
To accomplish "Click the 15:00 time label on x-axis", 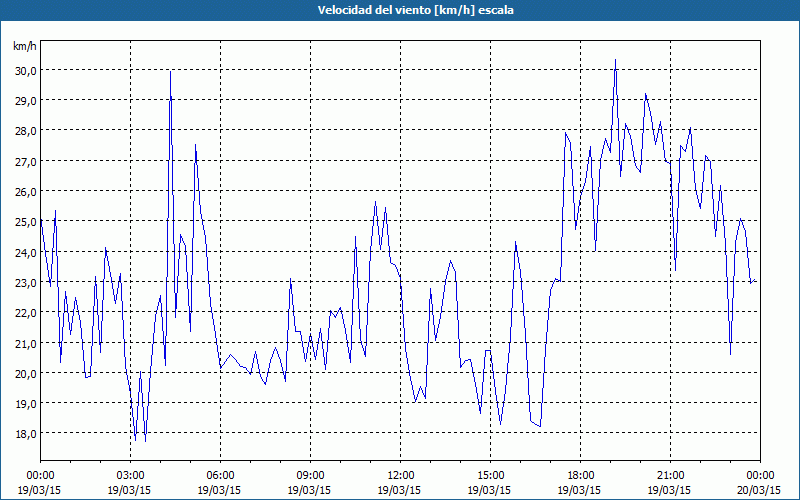I will tap(490, 476).
